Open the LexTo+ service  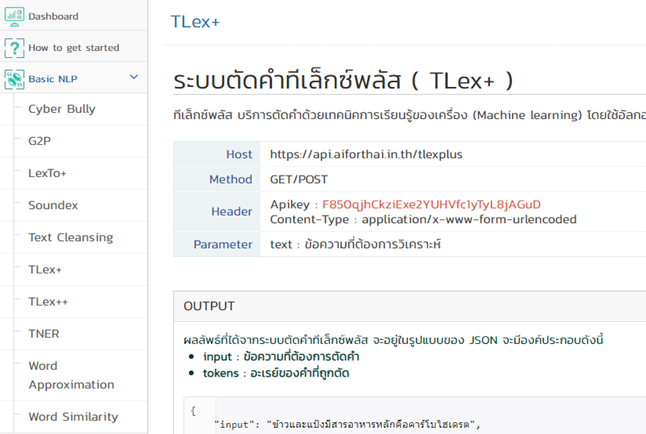click(x=47, y=173)
